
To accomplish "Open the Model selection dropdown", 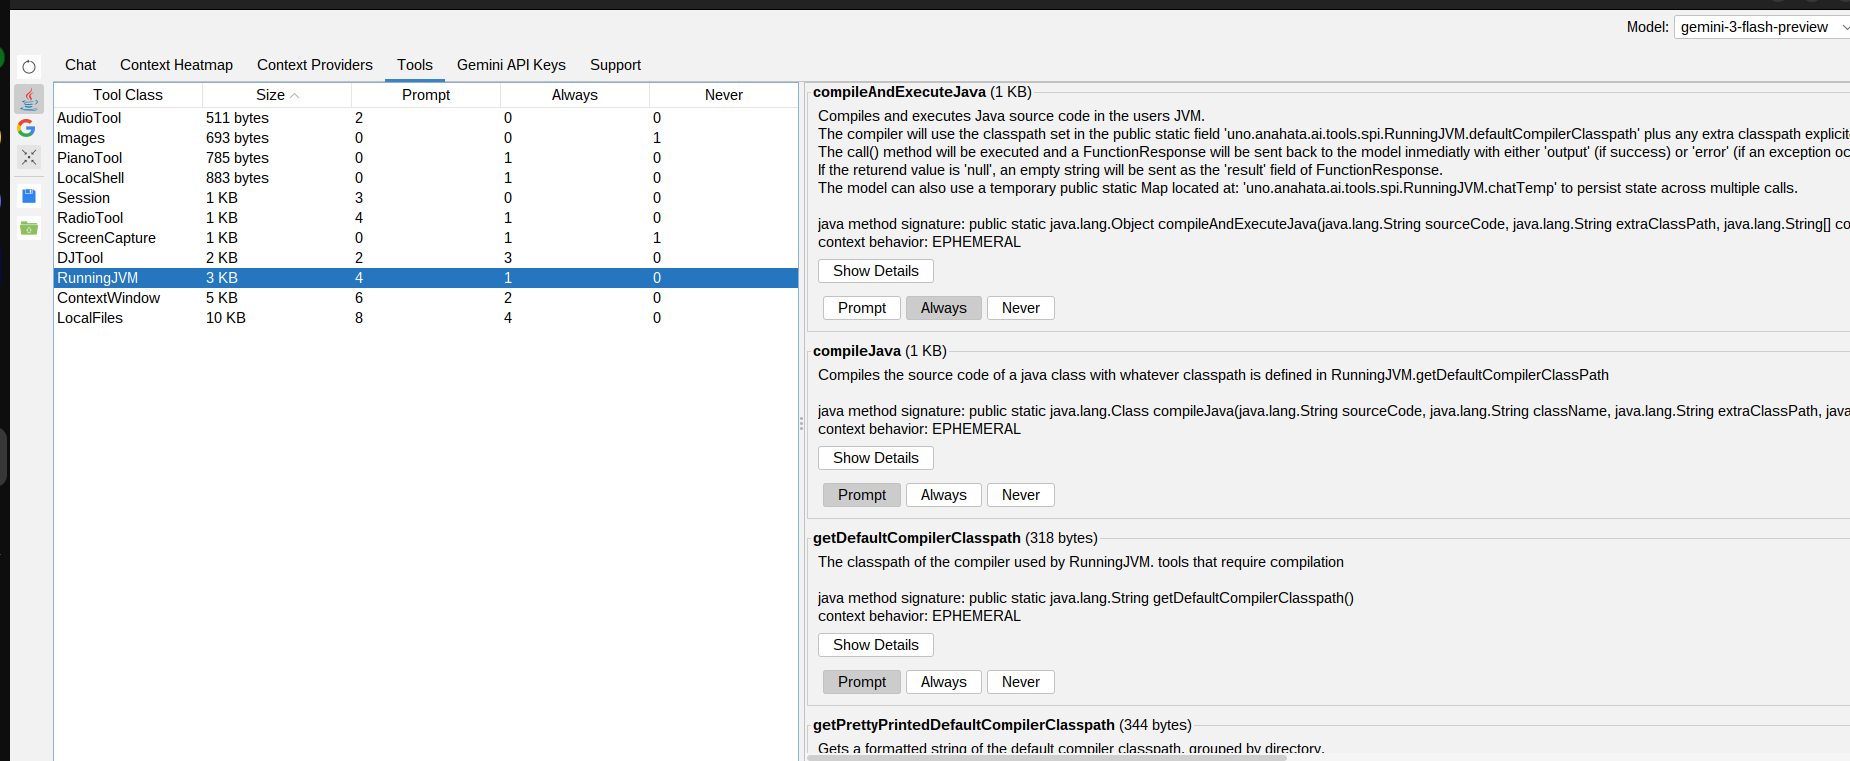I will (1762, 27).
